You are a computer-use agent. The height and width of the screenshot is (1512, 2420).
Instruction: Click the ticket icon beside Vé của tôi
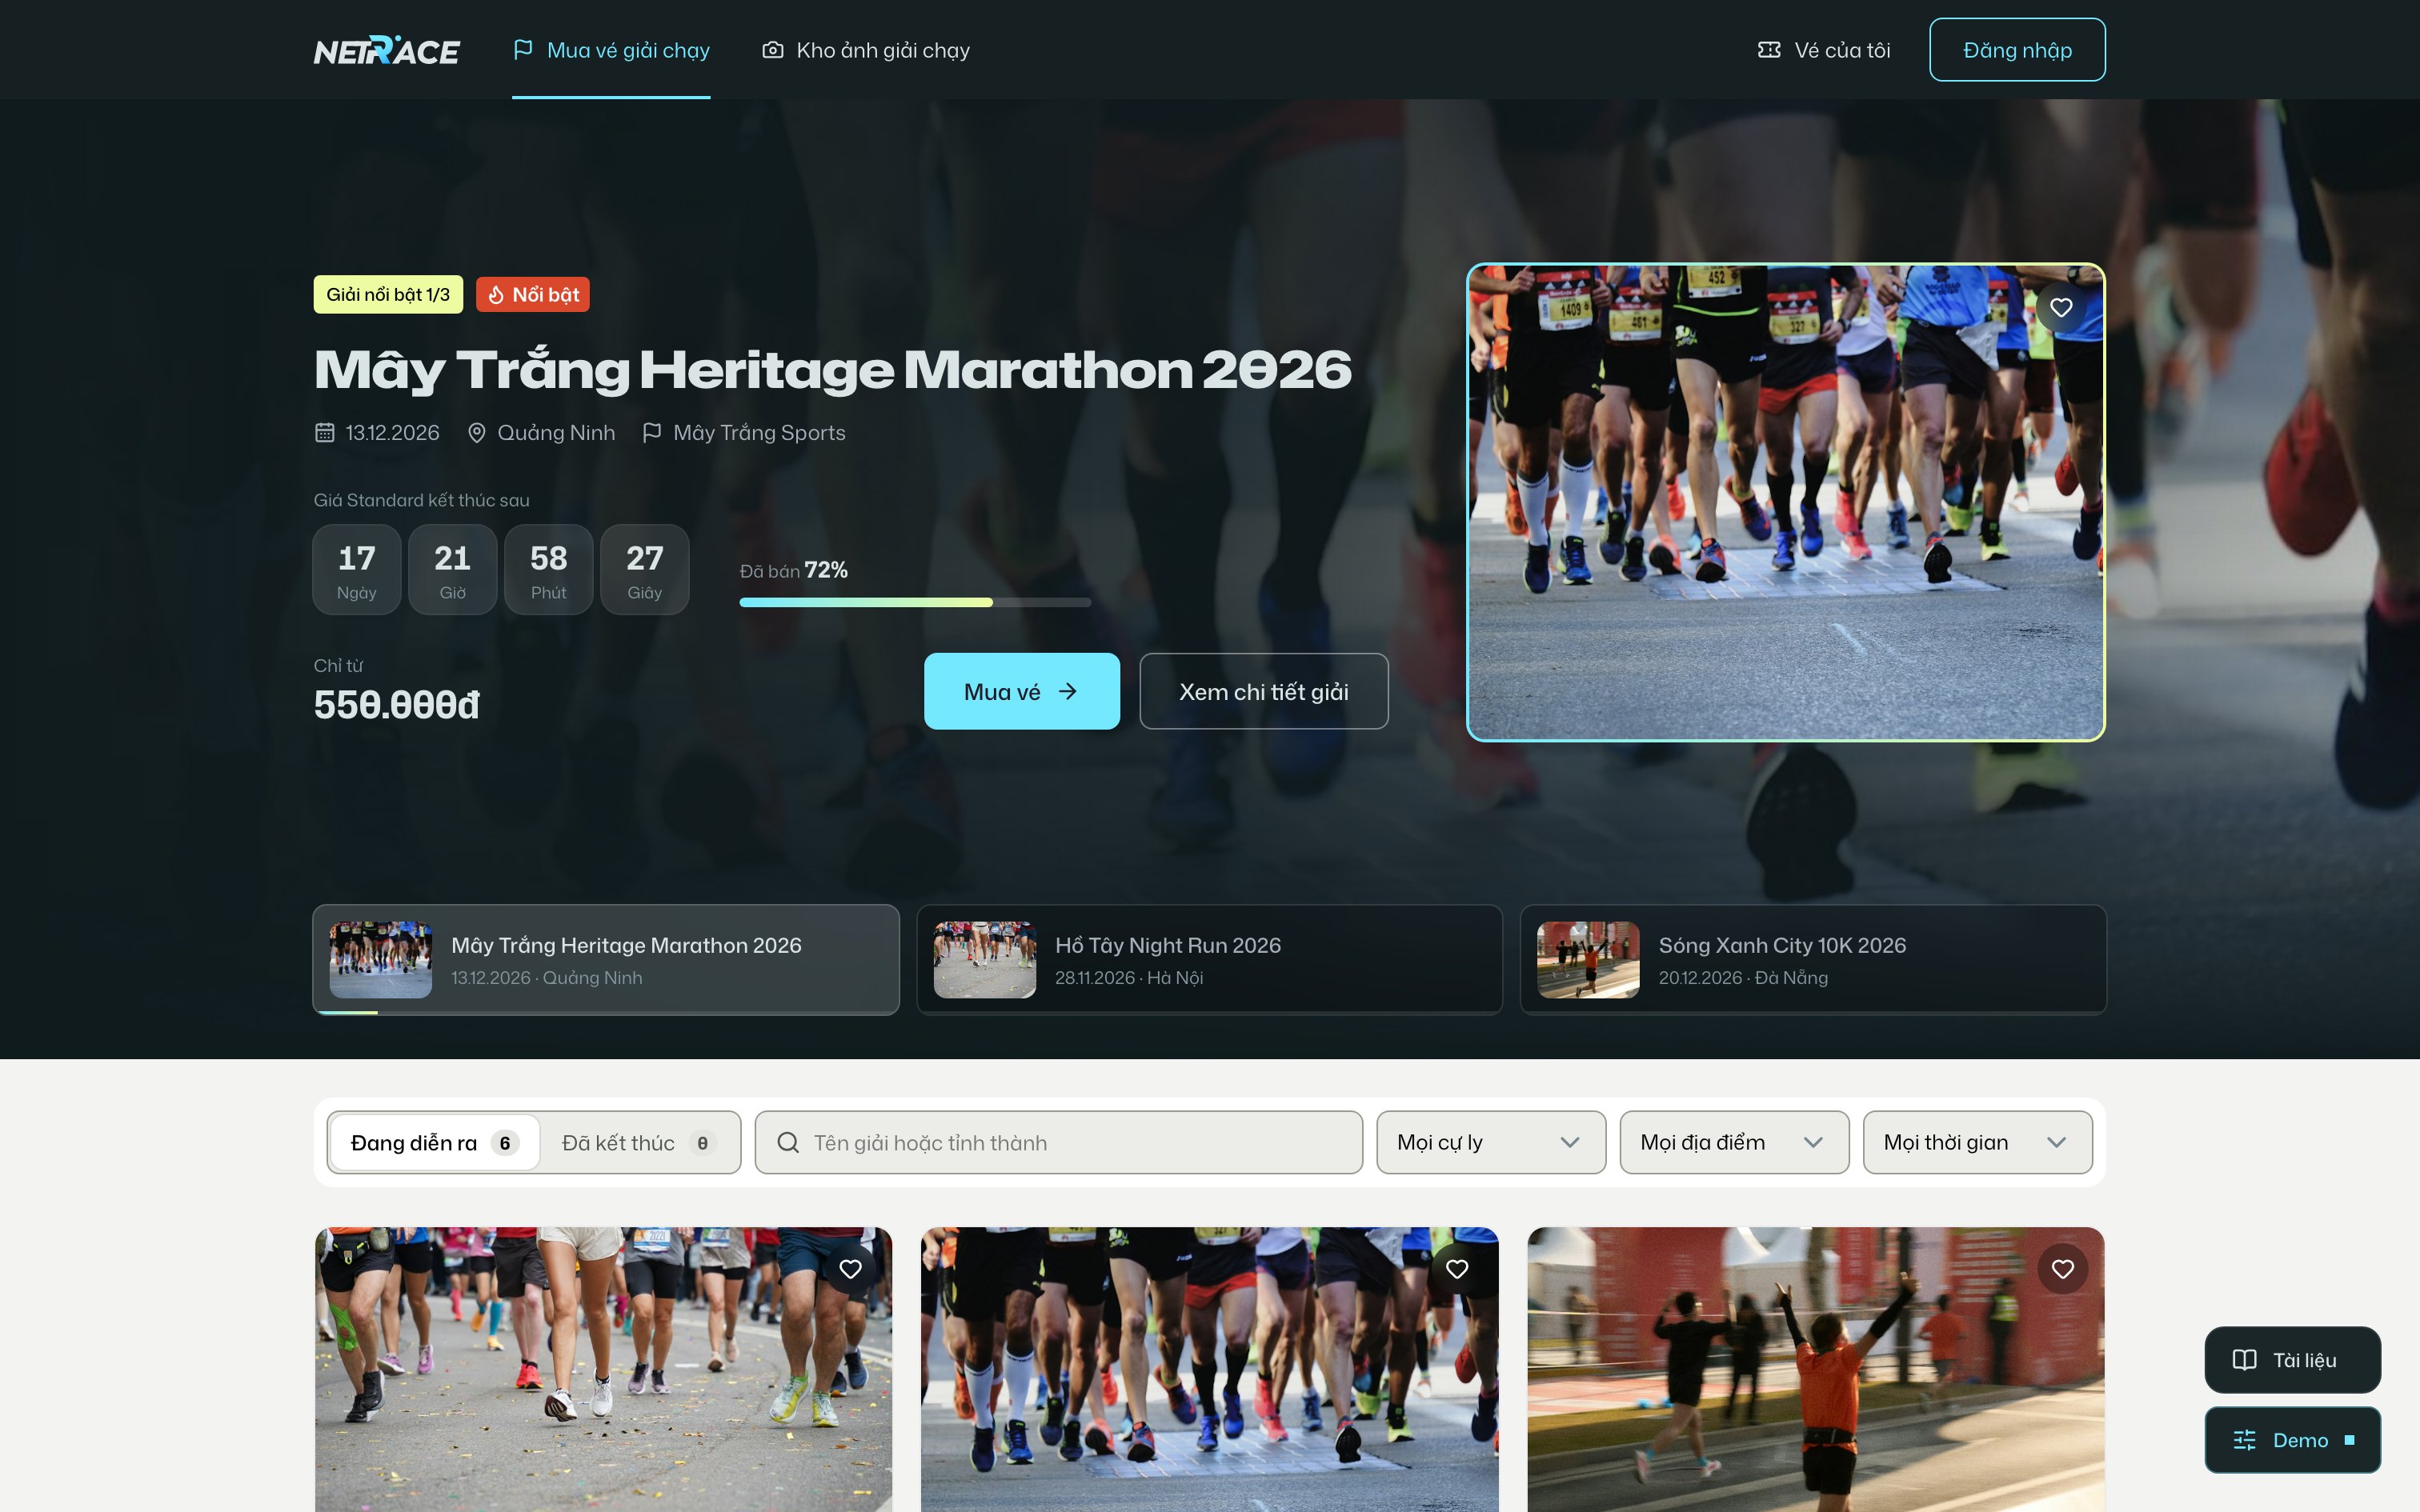[x=1769, y=50]
